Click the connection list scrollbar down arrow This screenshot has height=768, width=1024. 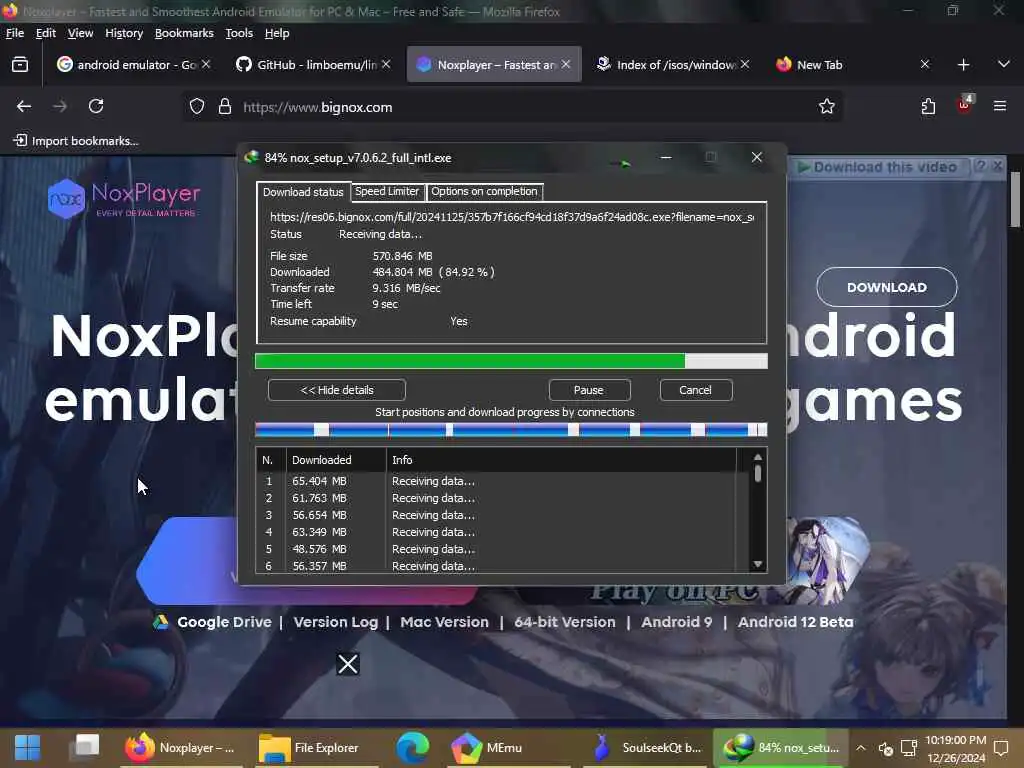coord(758,564)
